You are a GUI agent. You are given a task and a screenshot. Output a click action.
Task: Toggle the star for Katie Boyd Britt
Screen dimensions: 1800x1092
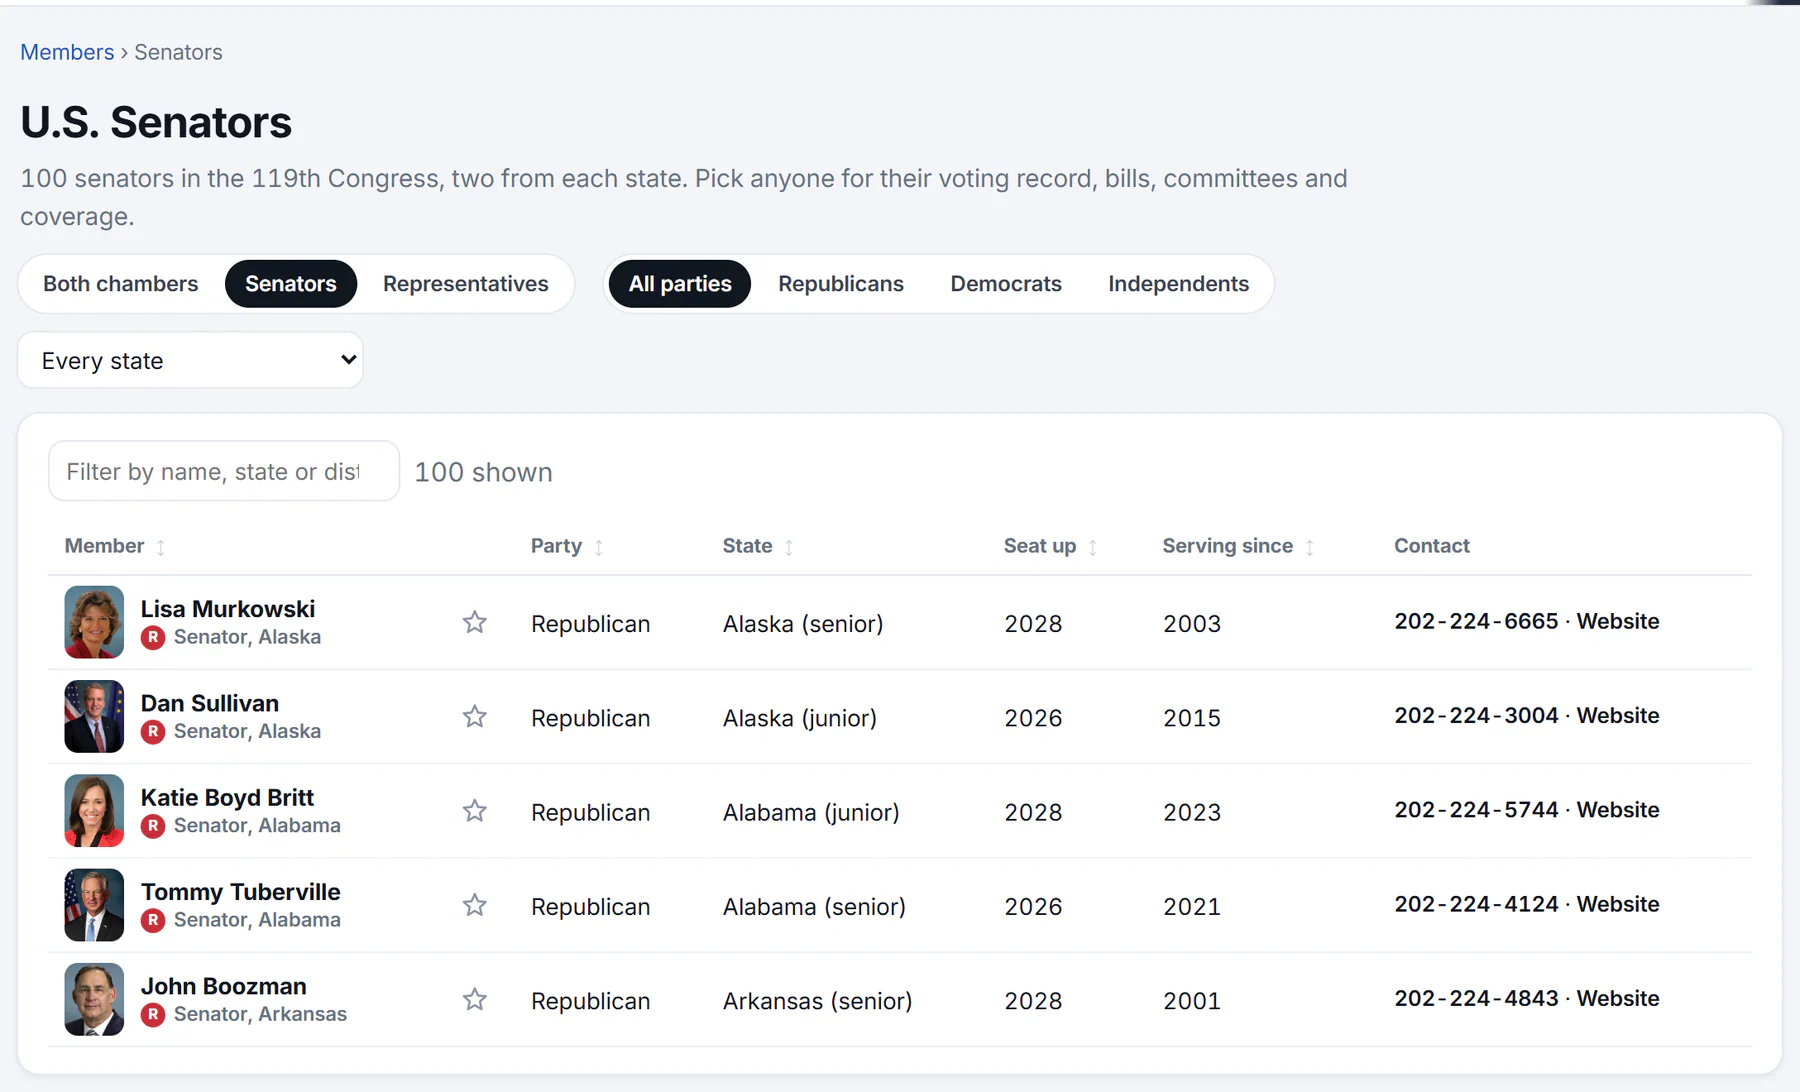click(475, 810)
